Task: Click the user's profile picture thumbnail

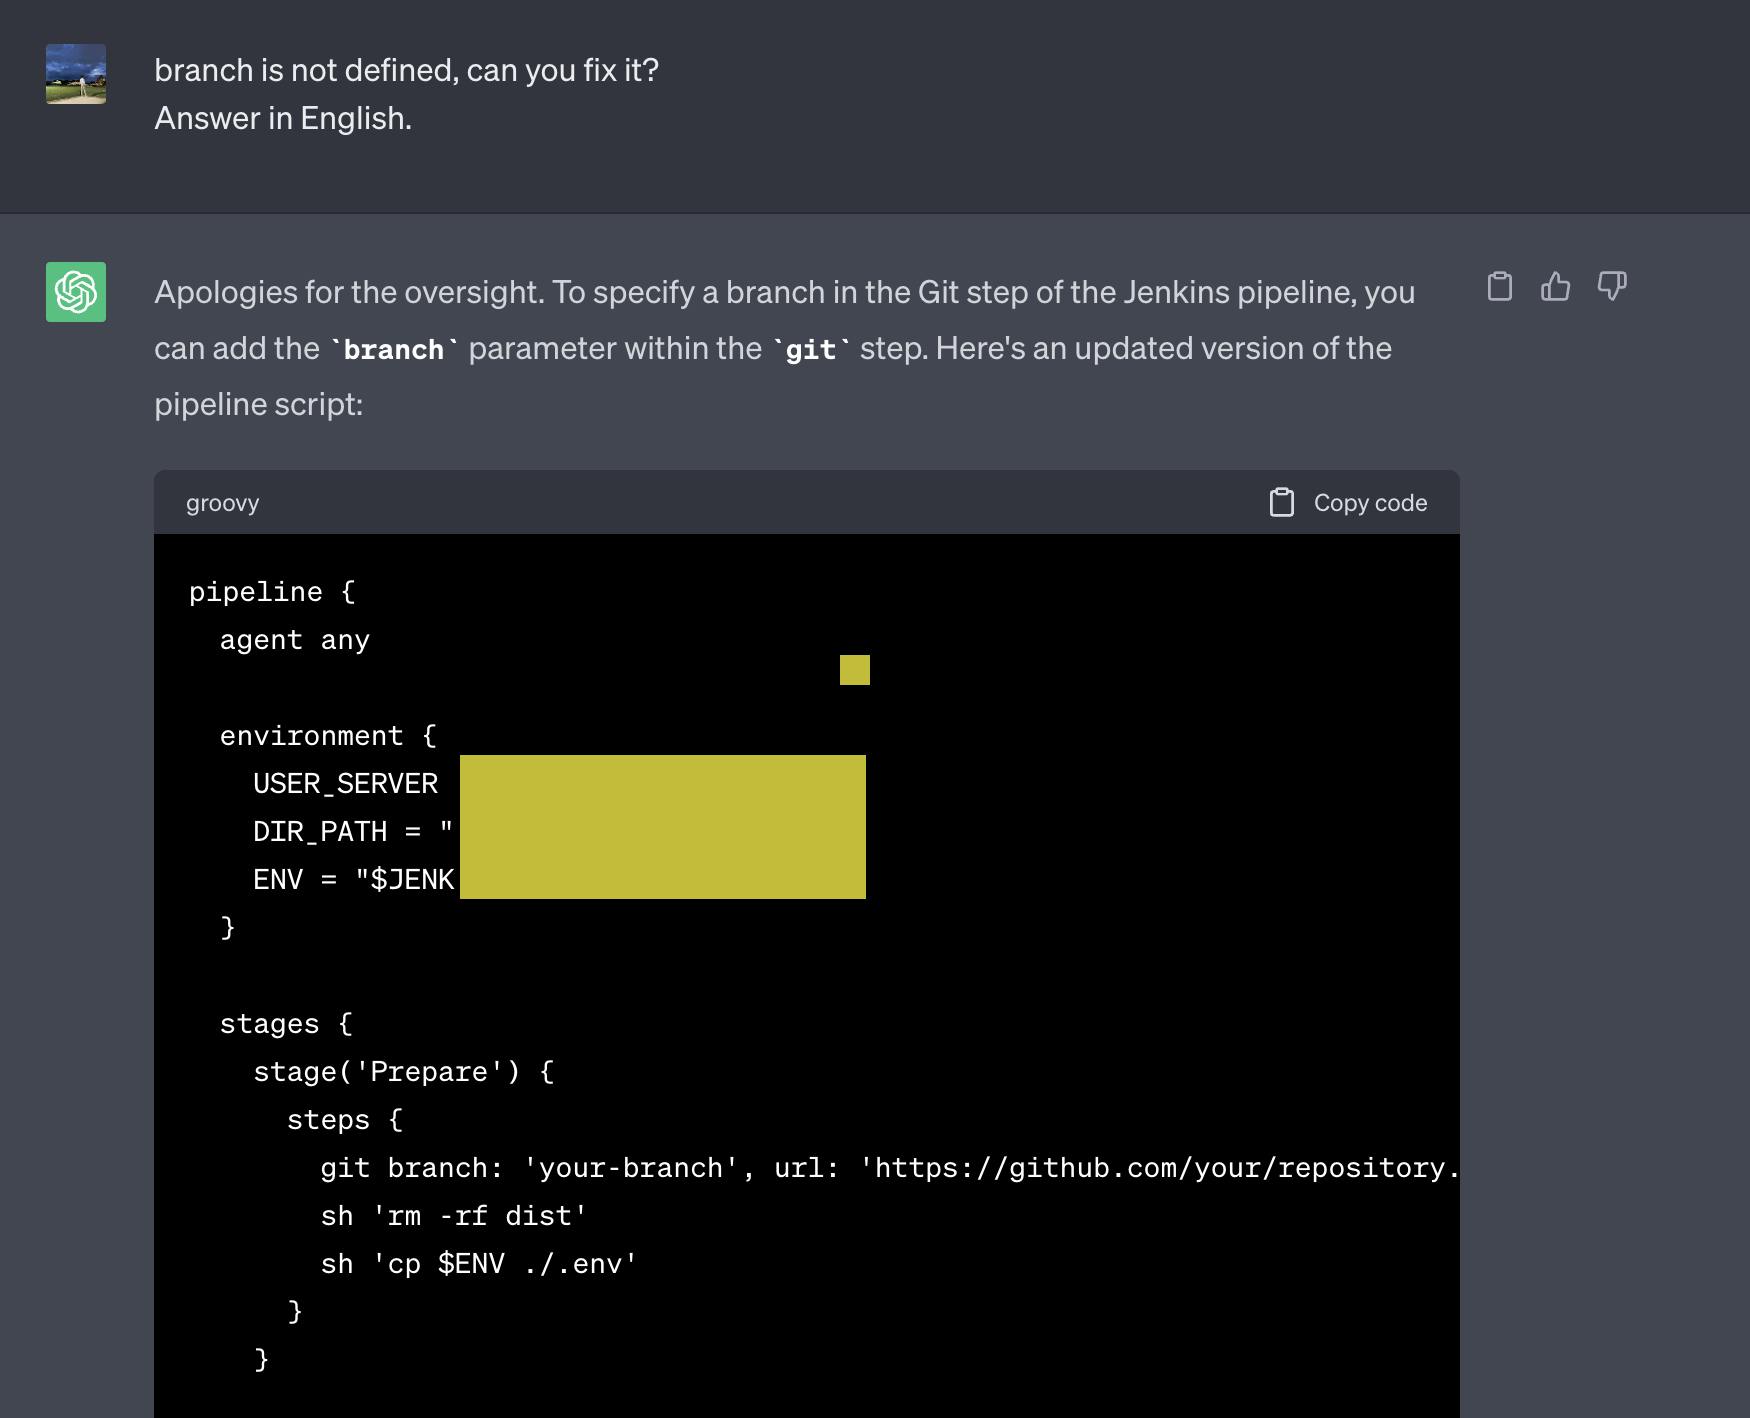Action: coord(76,74)
